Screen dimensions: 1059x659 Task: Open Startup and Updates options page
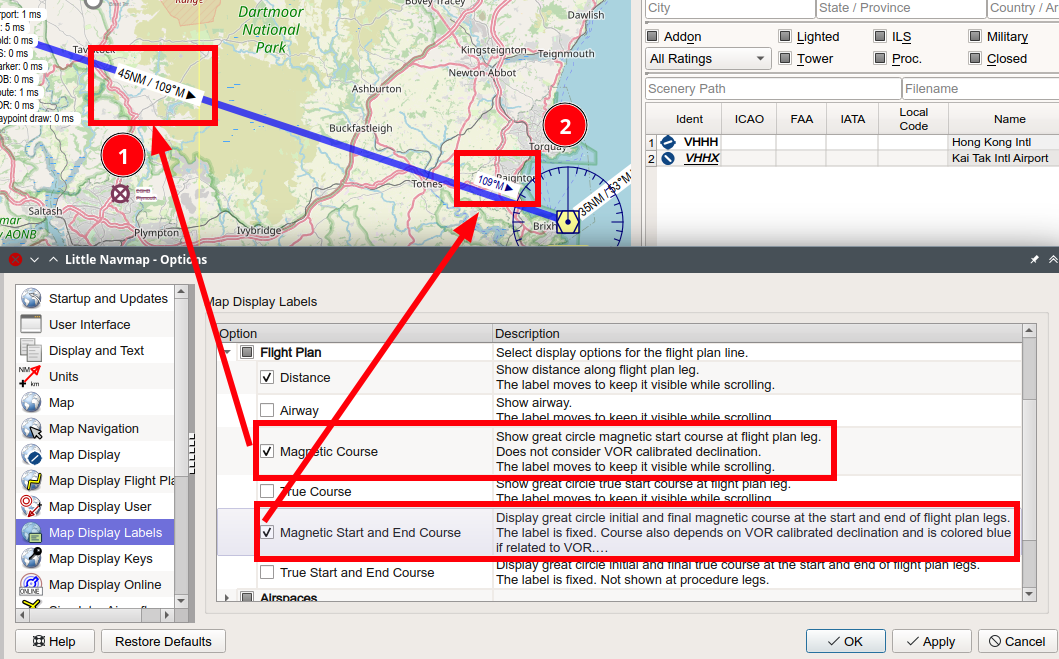pos(108,298)
